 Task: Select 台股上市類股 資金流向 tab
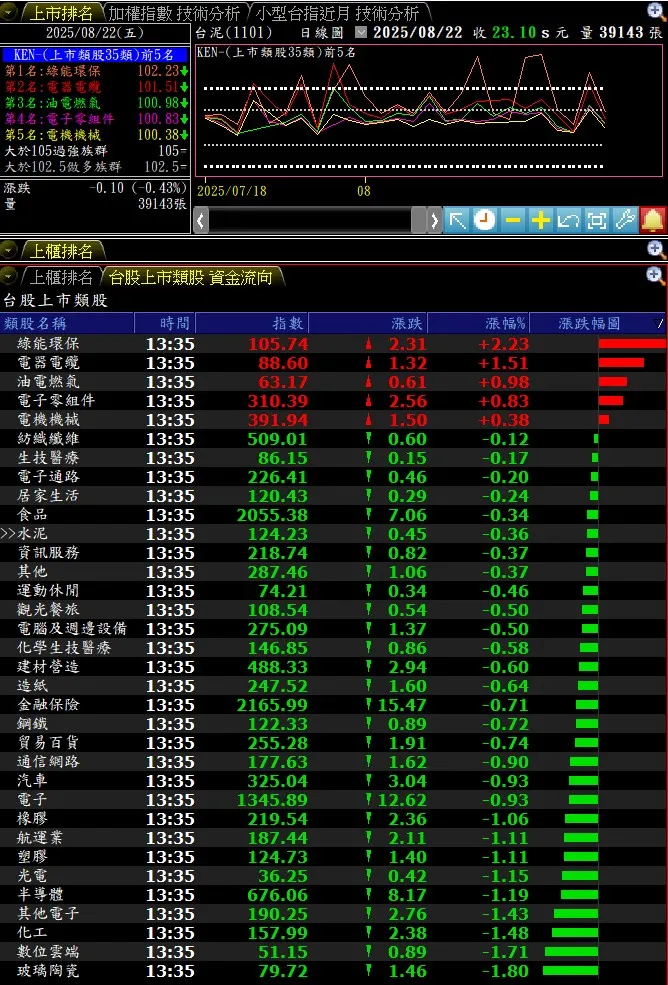pyautogui.click(x=190, y=276)
